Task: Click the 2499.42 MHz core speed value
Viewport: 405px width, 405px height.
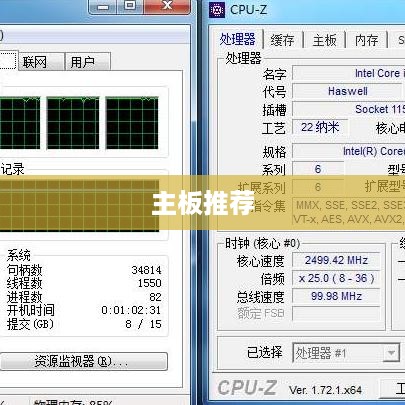Action: tap(336, 260)
